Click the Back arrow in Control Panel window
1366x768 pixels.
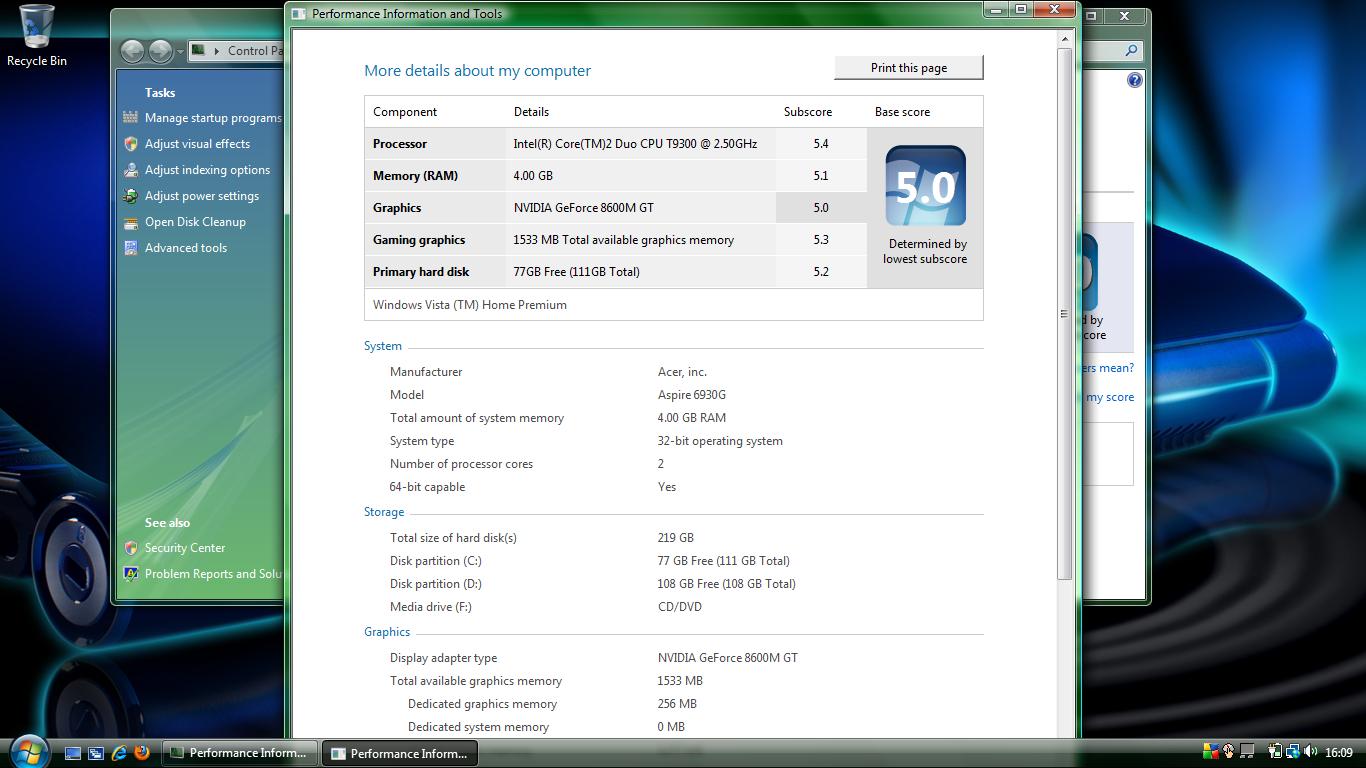(x=131, y=50)
